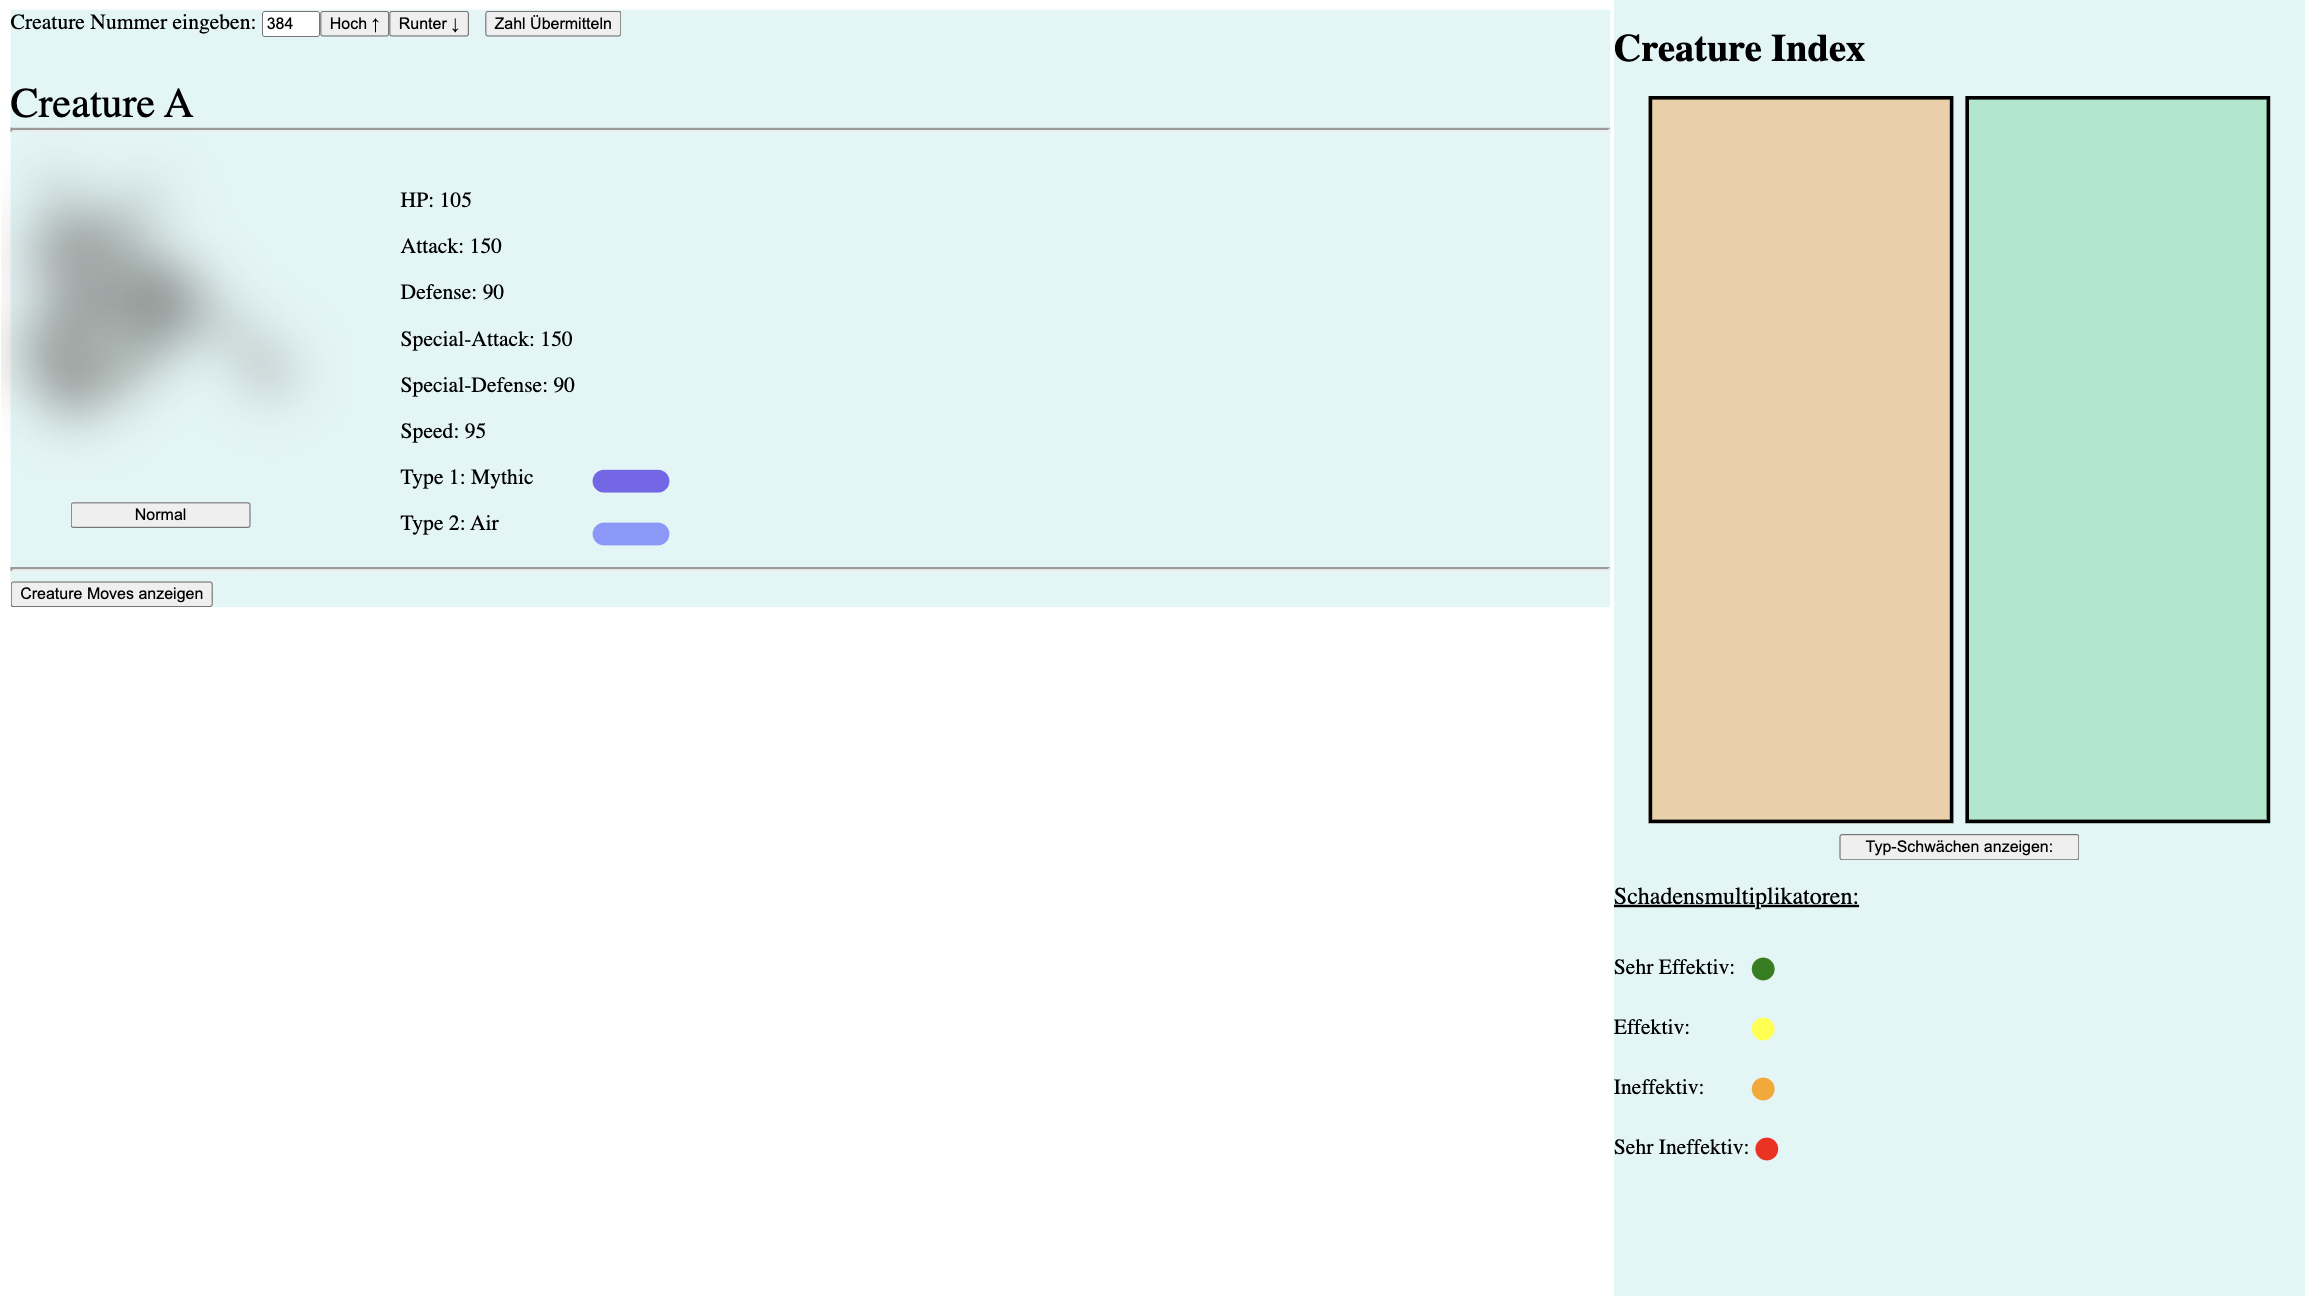Viewport: 2305px width, 1296px height.
Task: Submit number with Zahl Übermitteln
Action: (x=553, y=24)
